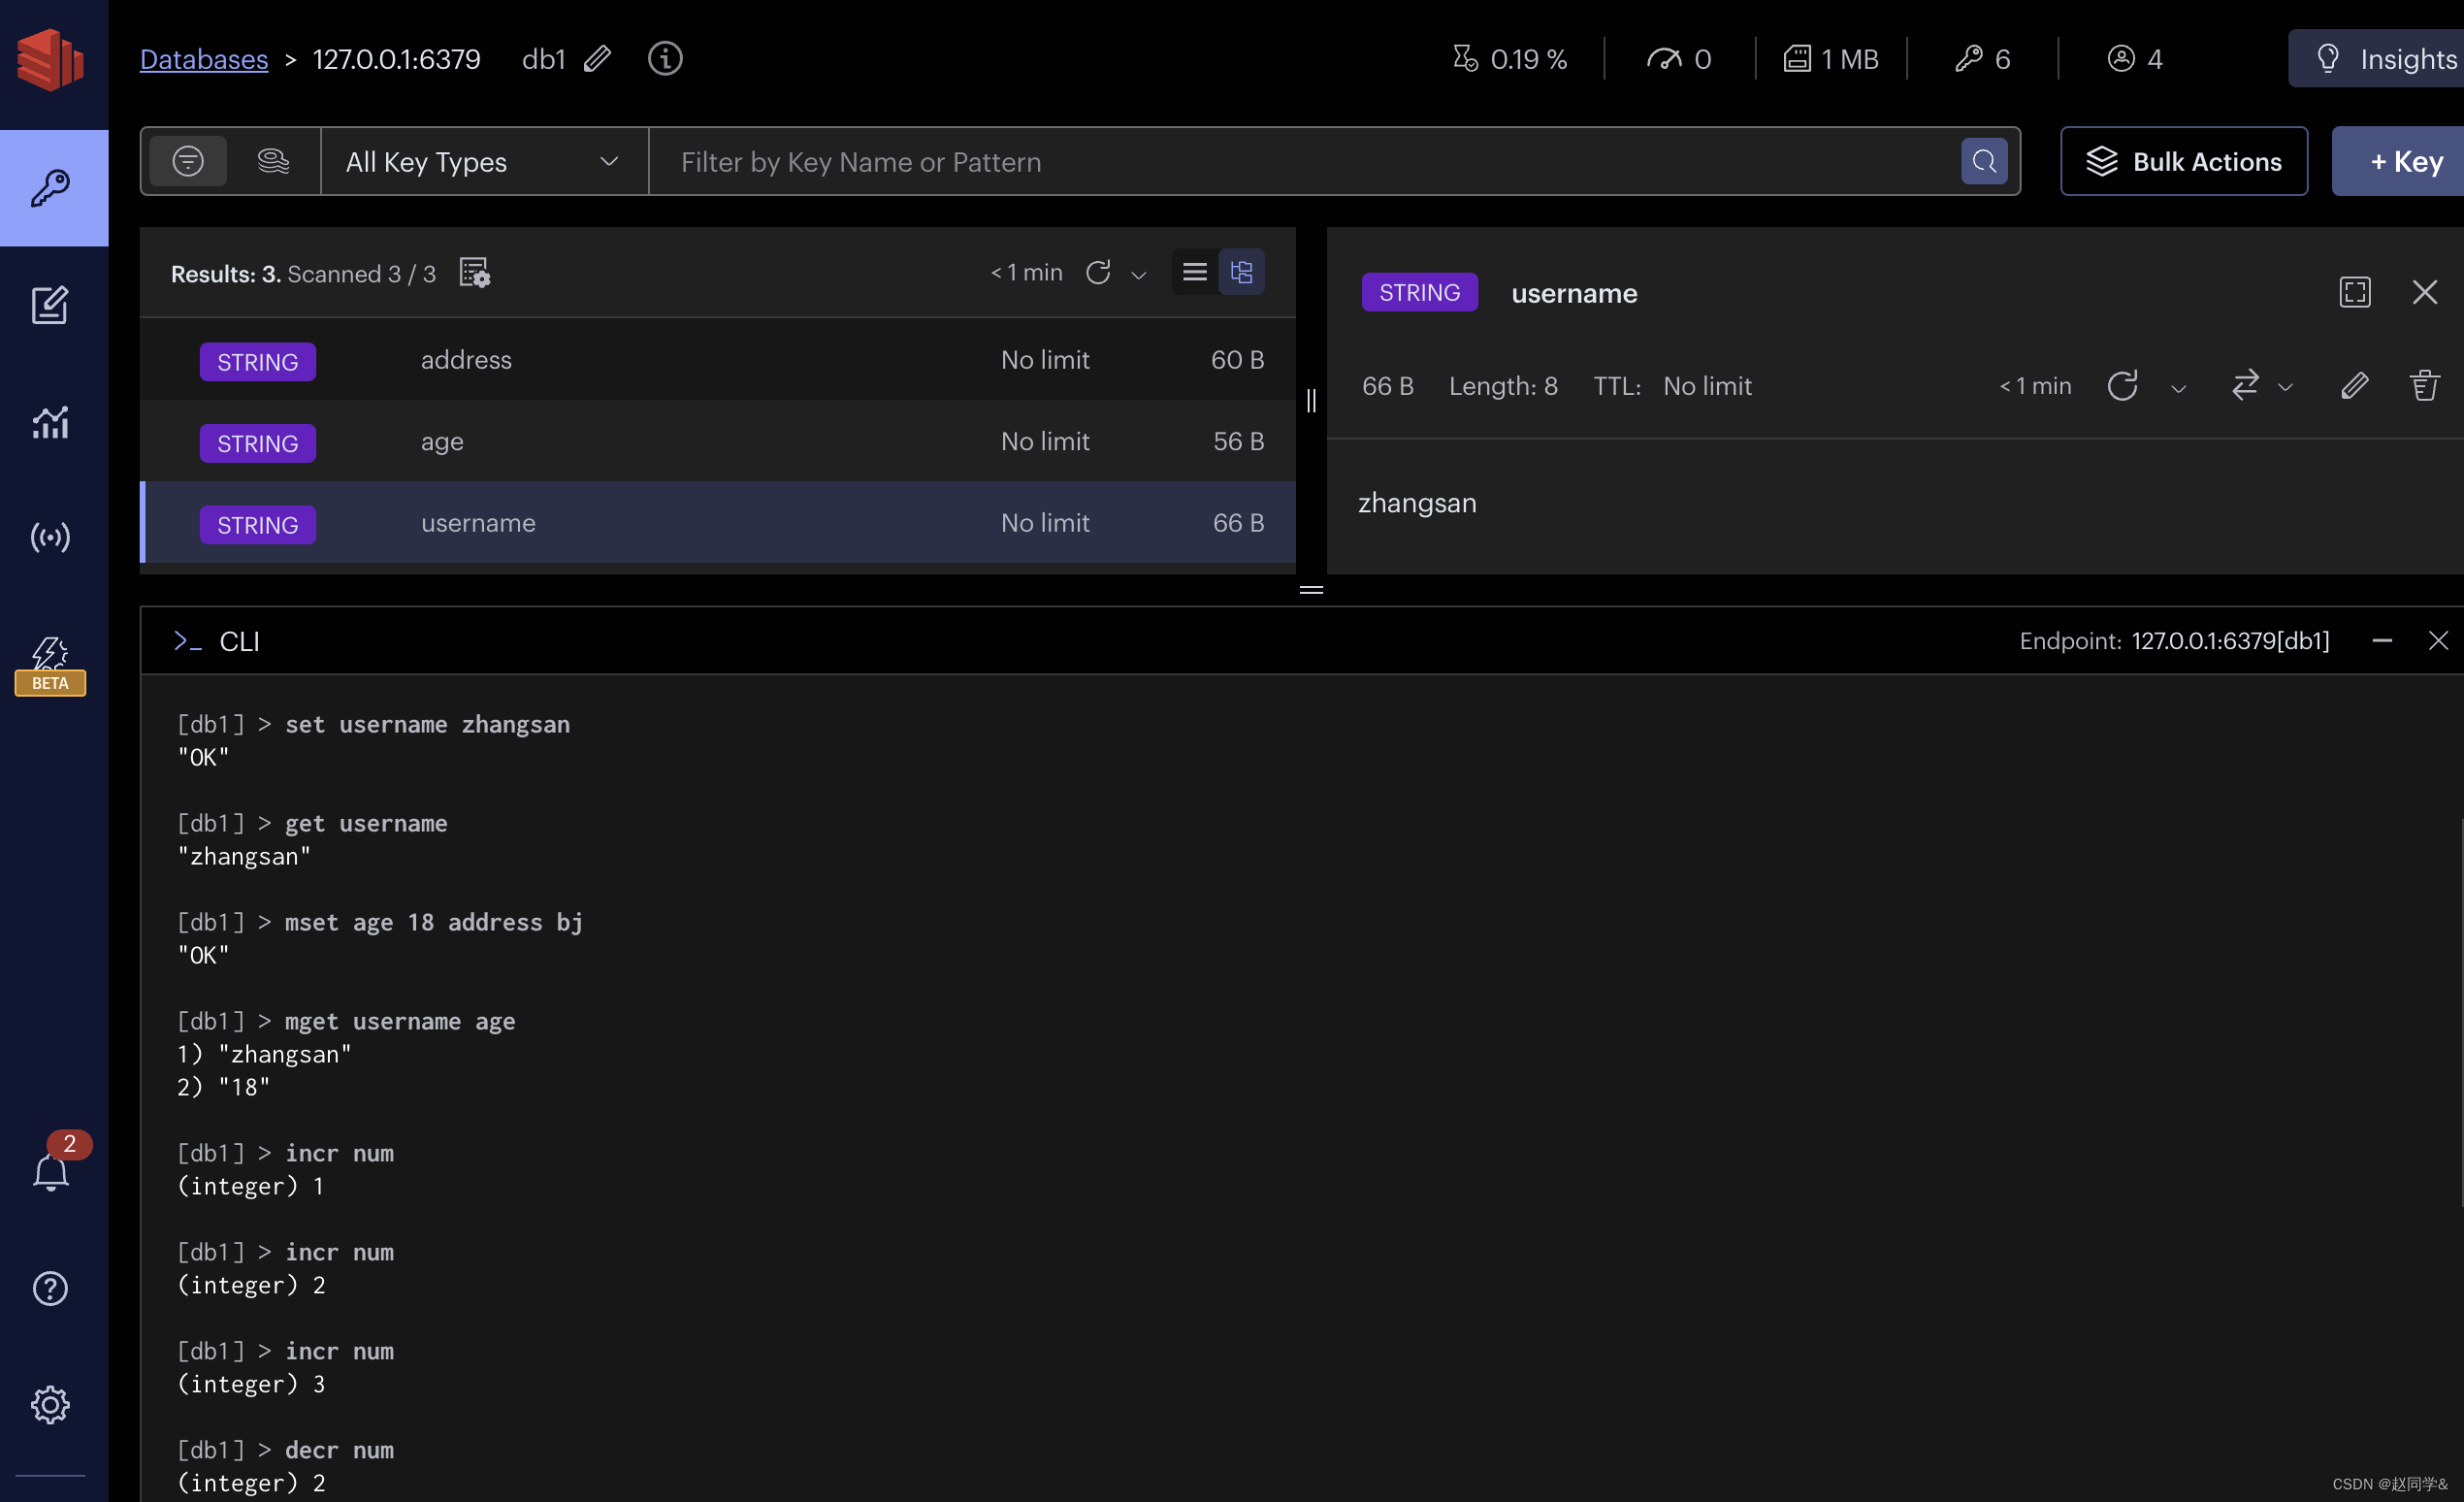The height and width of the screenshot is (1502, 2464).
Task: Switch to tree view of keys
Action: pyautogui.click(x=1241, y=272)
